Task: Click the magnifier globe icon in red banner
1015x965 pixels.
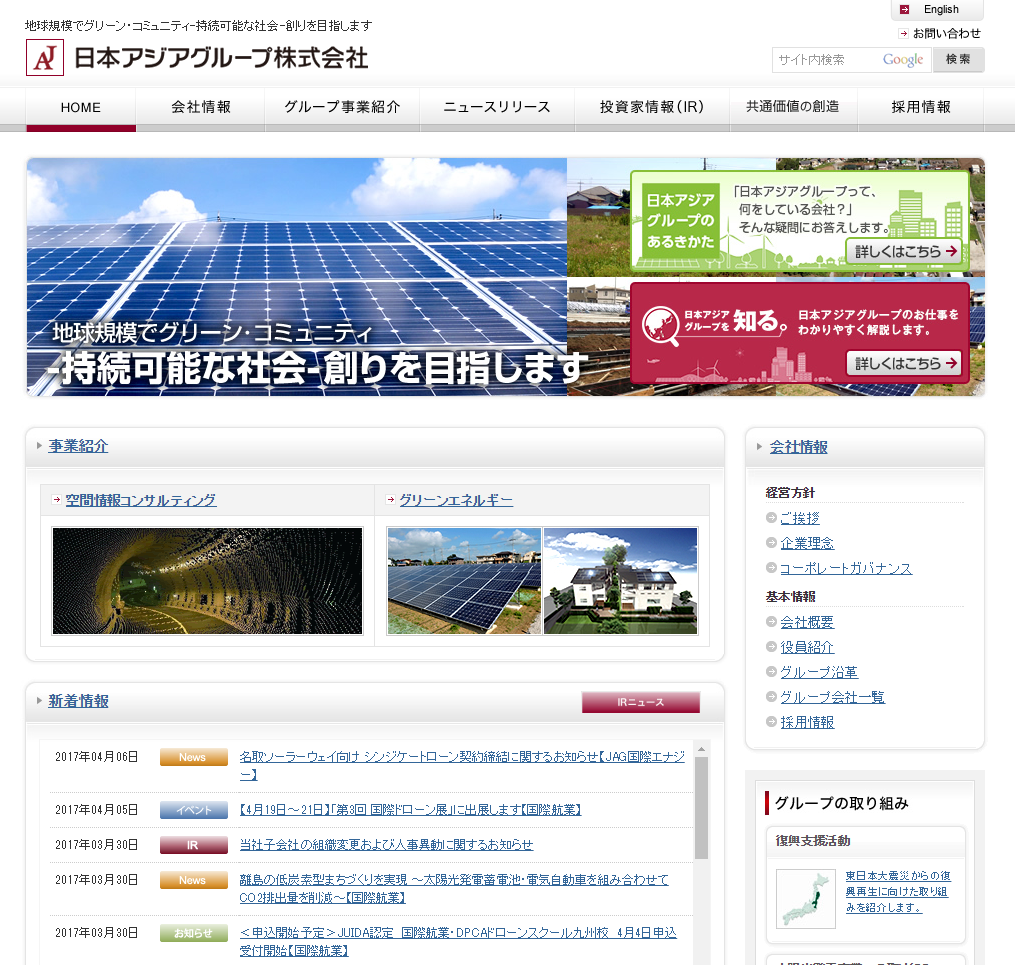Action: pyautogui.click(x=660, y=325)
